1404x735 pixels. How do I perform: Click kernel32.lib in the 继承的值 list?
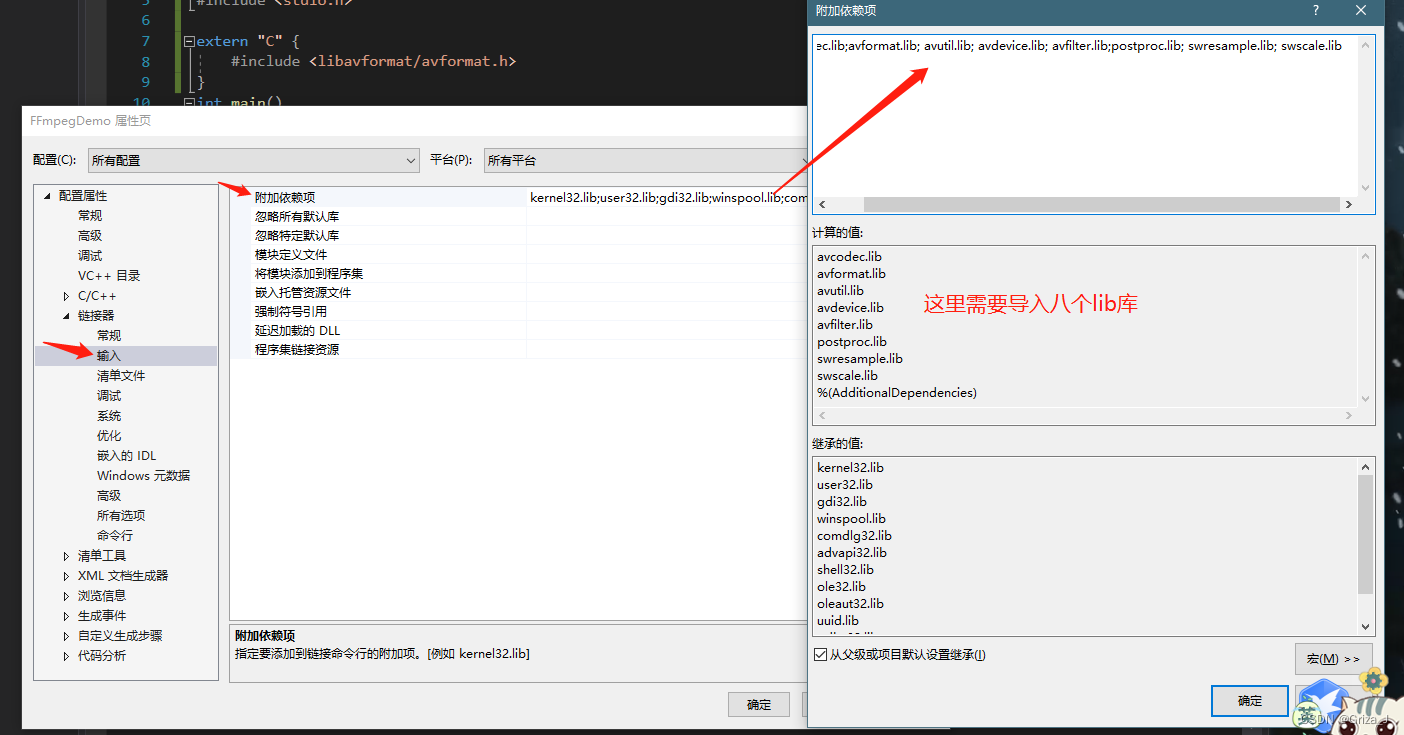[850, 468]
